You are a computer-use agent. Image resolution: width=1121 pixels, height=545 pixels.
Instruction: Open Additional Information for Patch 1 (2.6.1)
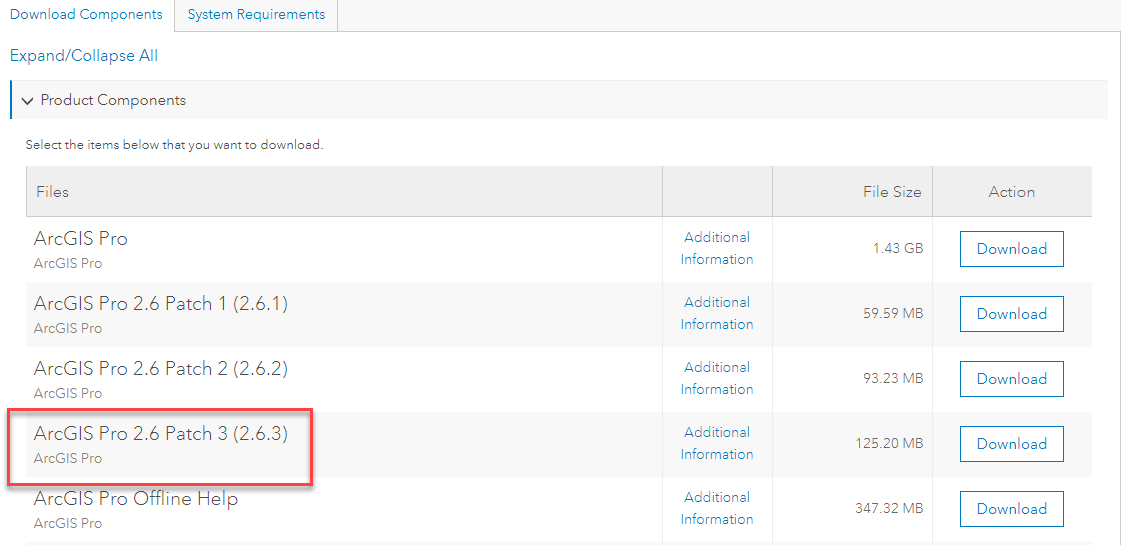pyautogui.click(x=717, y=313)
